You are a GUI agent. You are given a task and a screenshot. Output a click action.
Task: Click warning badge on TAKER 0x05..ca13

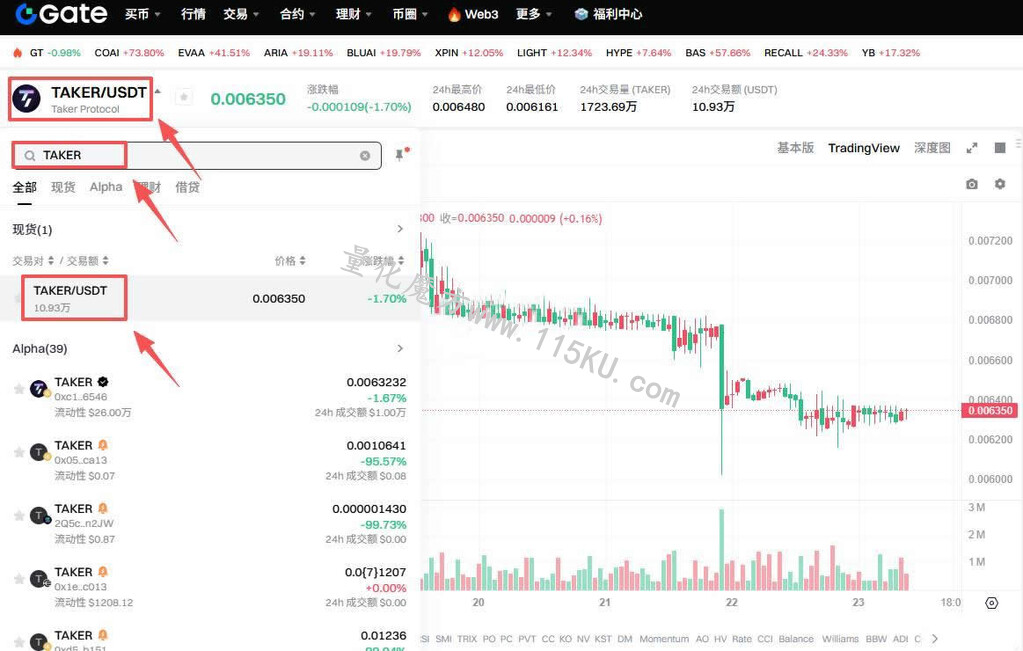coord(102,445)
